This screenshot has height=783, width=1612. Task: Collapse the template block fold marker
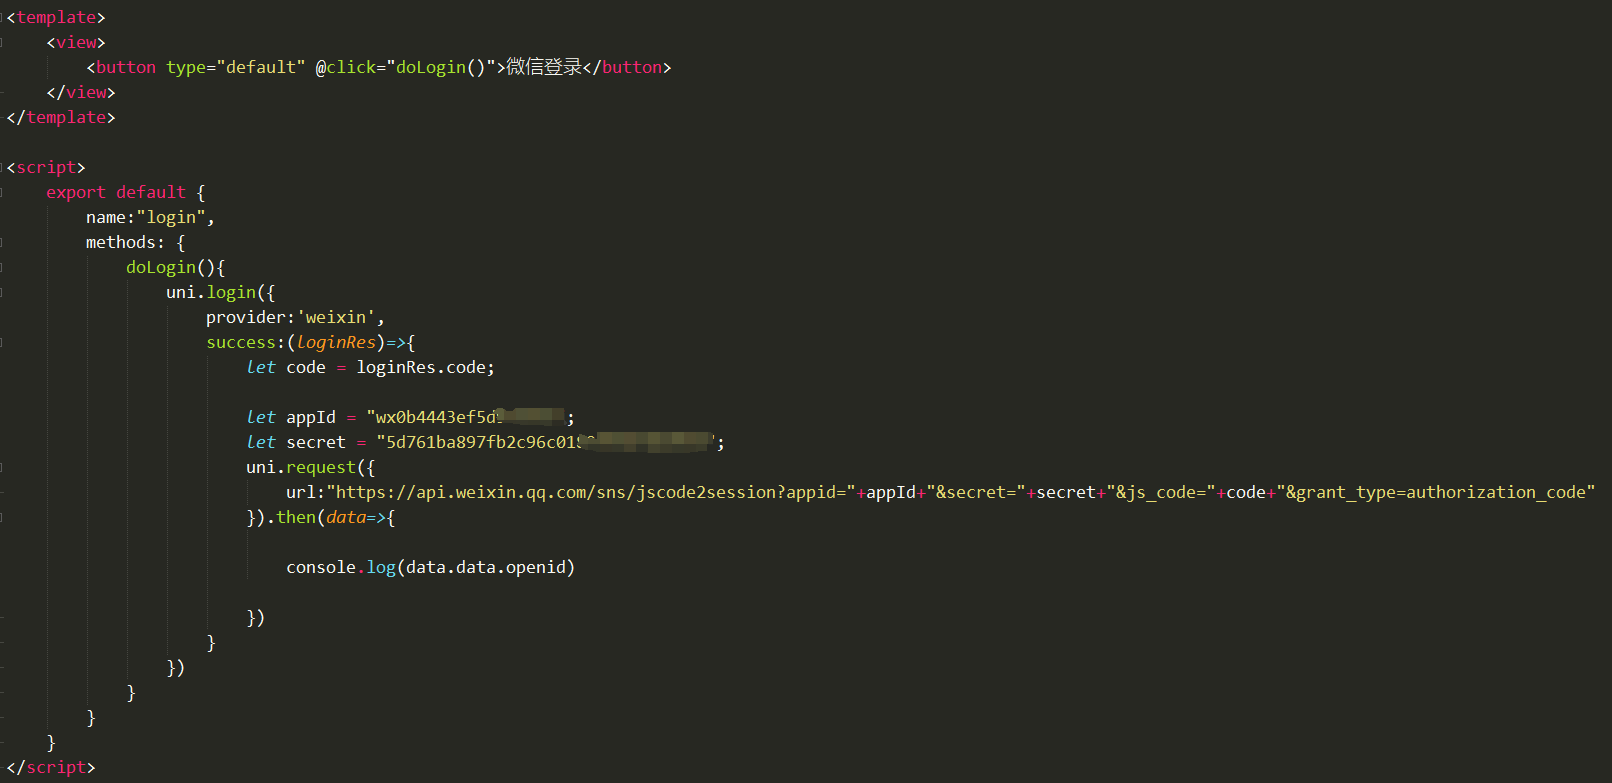pos(3,18)
